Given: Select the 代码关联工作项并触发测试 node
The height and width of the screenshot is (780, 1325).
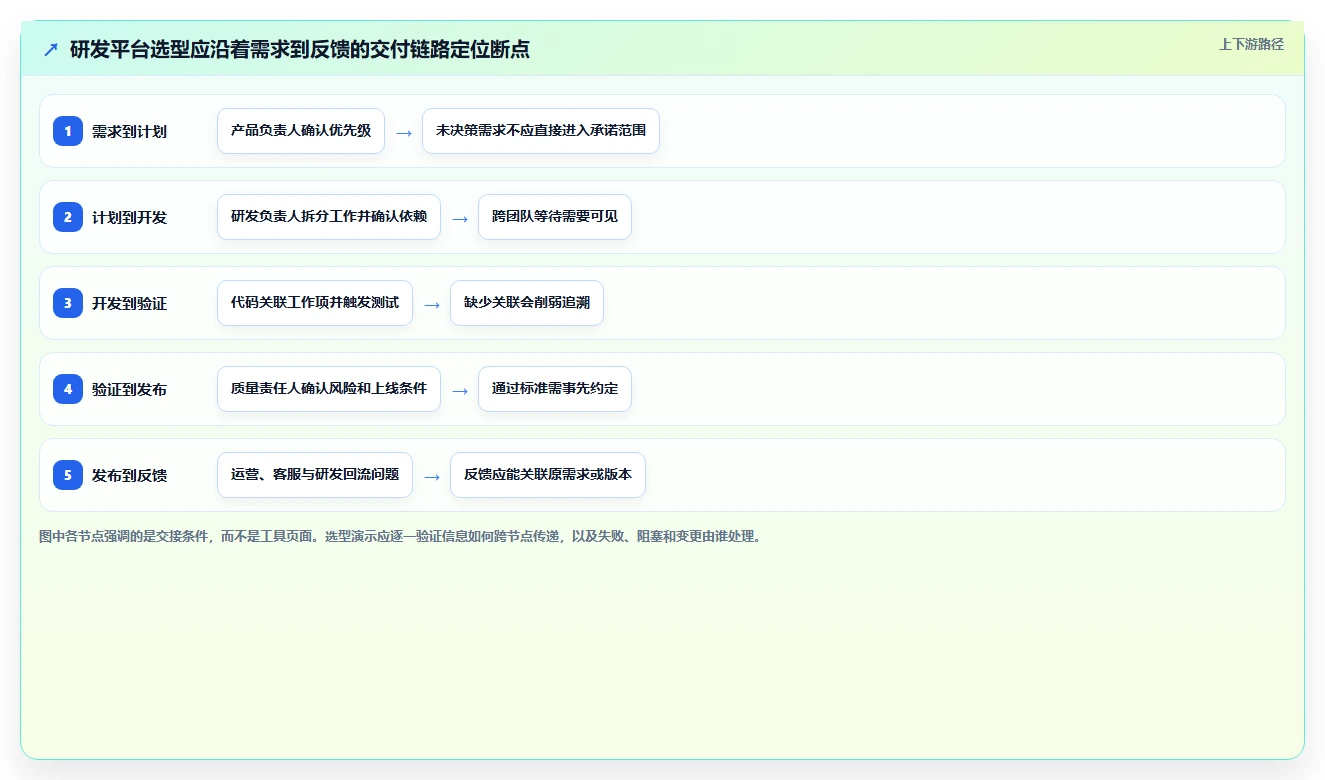Looking at the screenshot, I should [315, 303].
